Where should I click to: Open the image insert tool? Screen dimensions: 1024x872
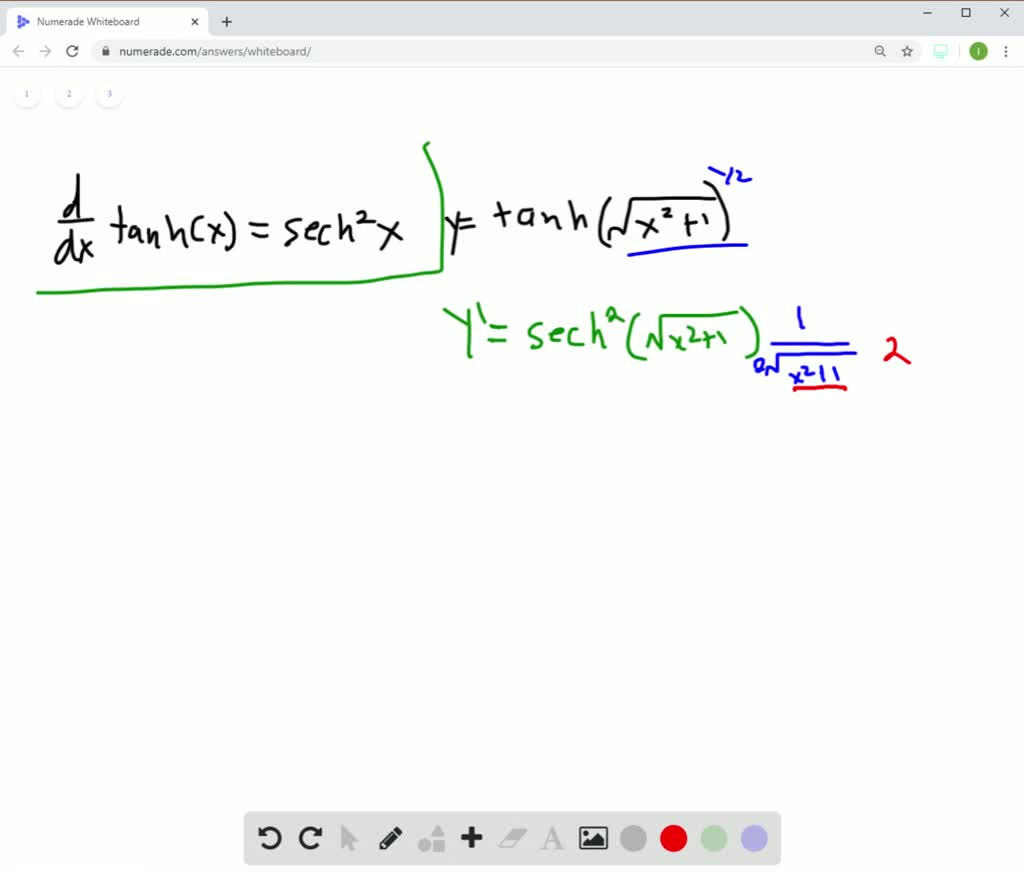[x=593, y=838]
